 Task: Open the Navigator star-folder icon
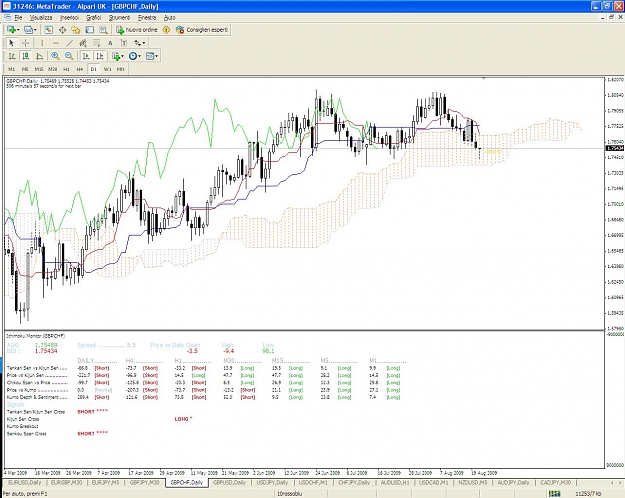coord(76,30)
